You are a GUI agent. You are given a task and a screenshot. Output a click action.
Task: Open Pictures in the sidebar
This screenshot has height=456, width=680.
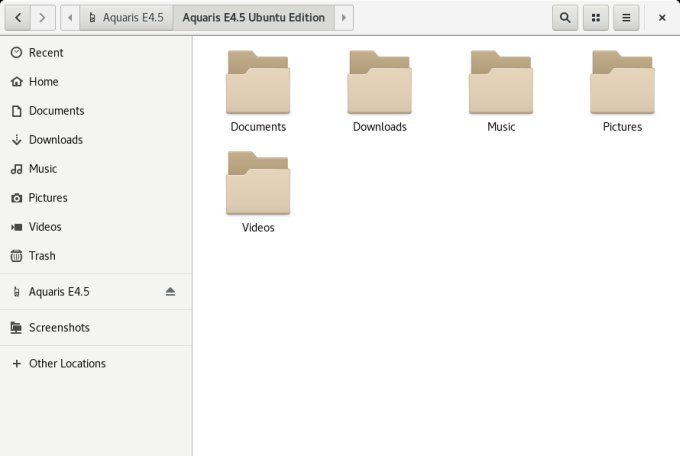(96, 198)
